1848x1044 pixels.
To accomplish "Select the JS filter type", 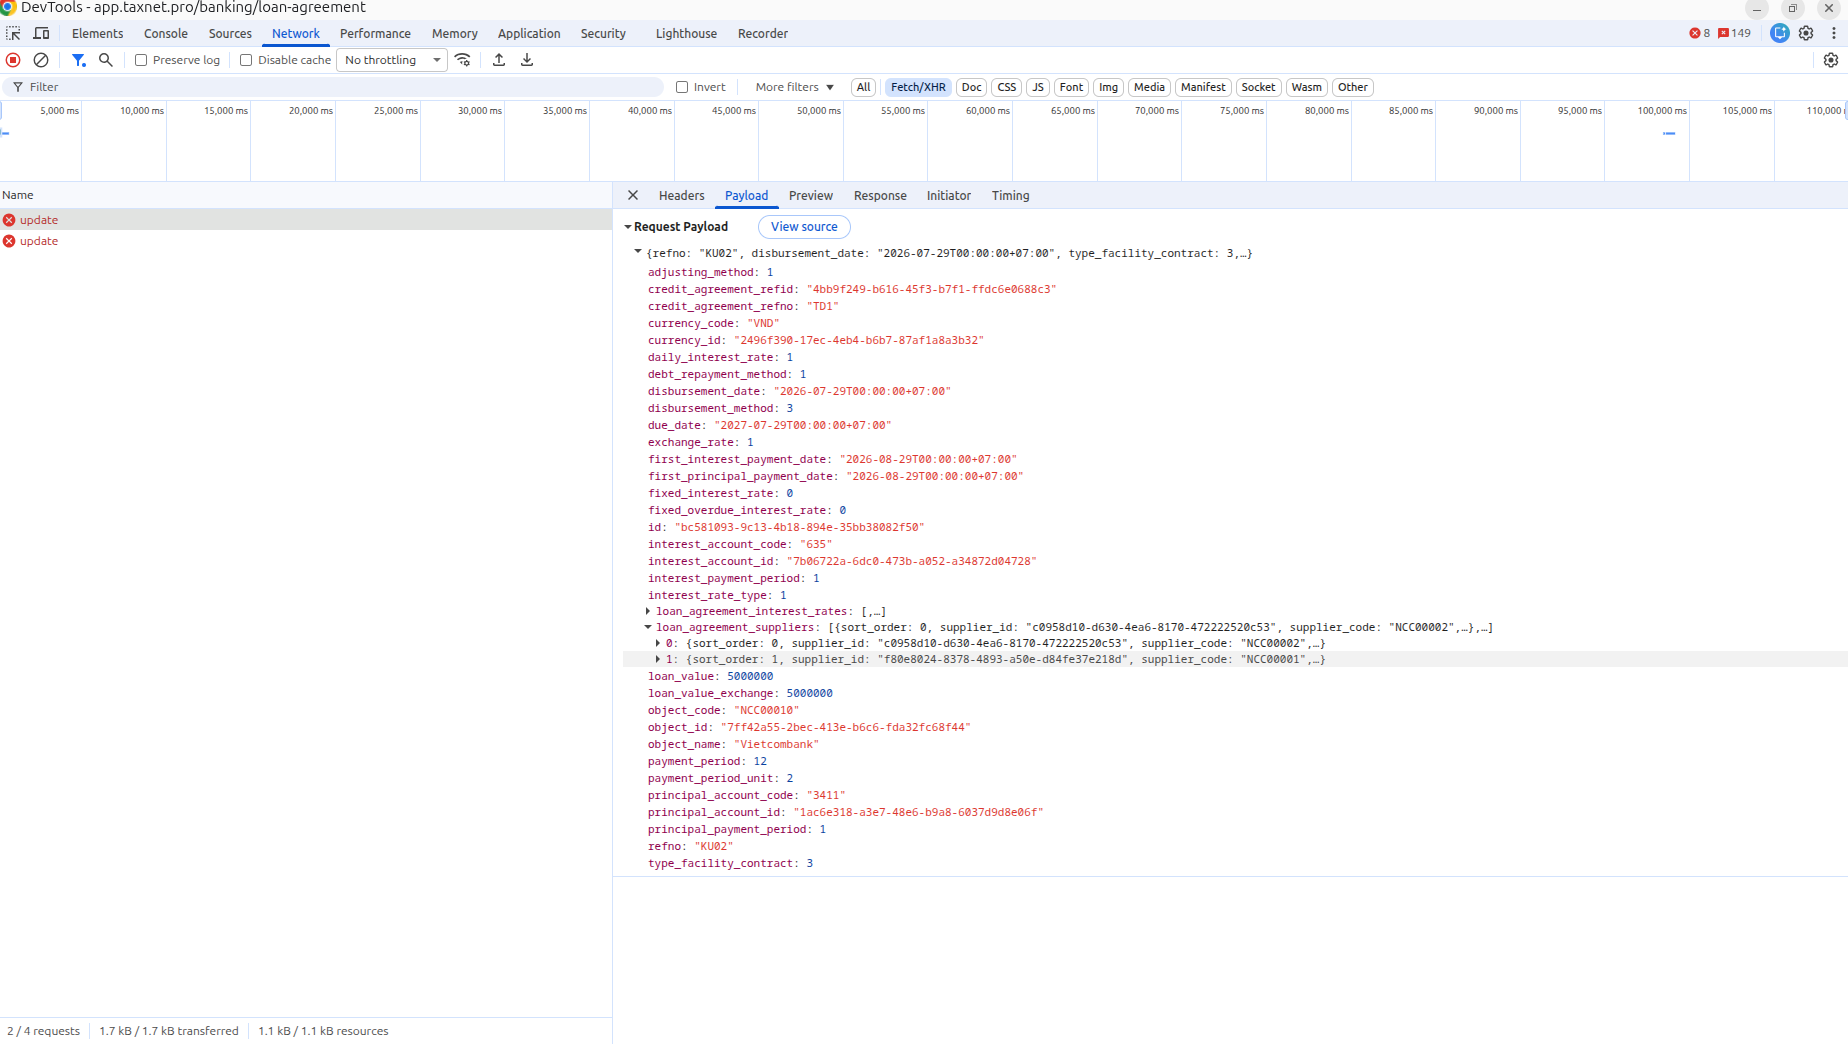I will tap(1038, 87).
